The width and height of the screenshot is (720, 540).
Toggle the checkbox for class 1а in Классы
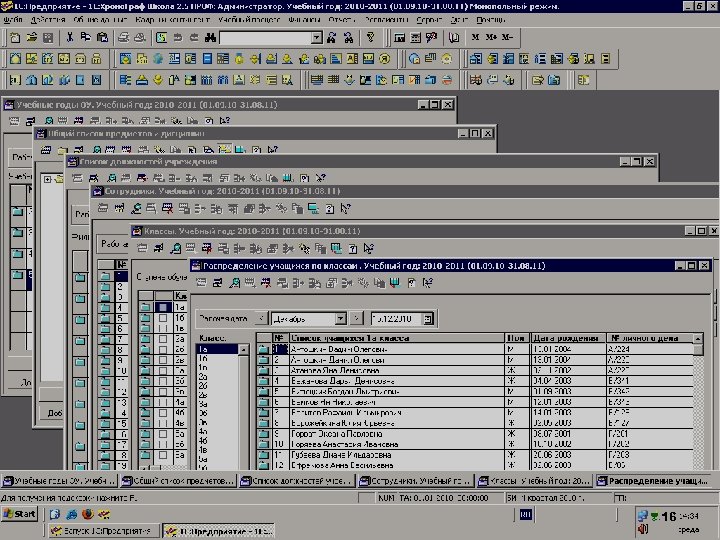[163, 307]
